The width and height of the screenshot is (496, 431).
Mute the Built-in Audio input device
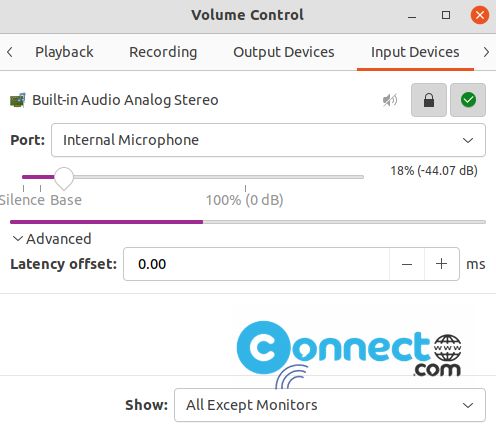pos(390,100)
